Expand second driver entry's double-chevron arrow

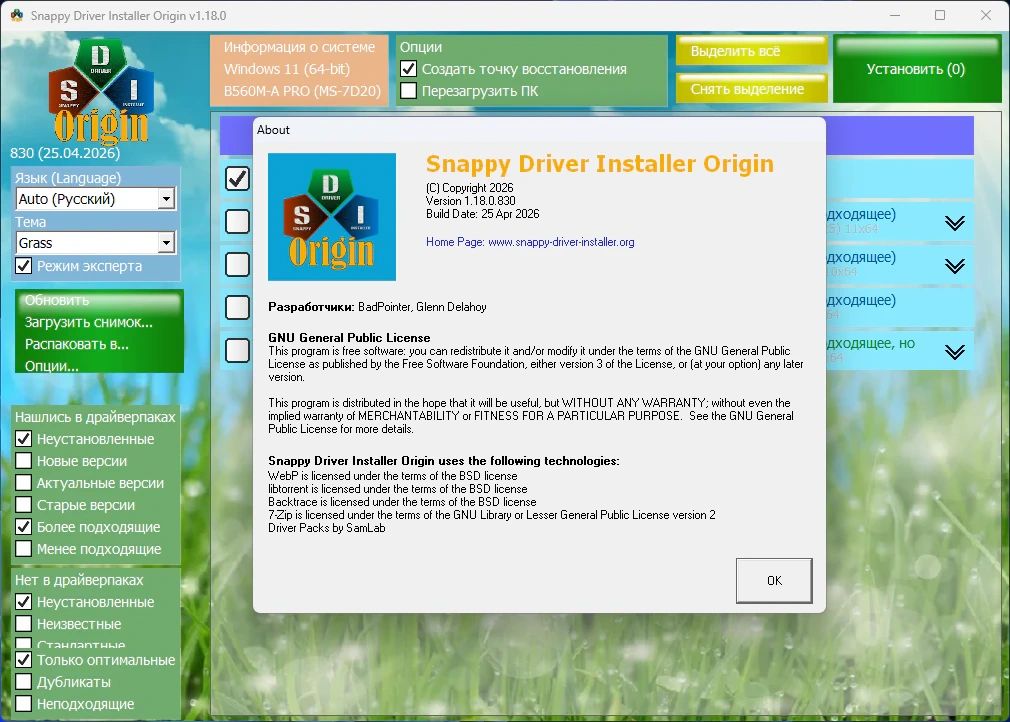click(x=955, y=266)
